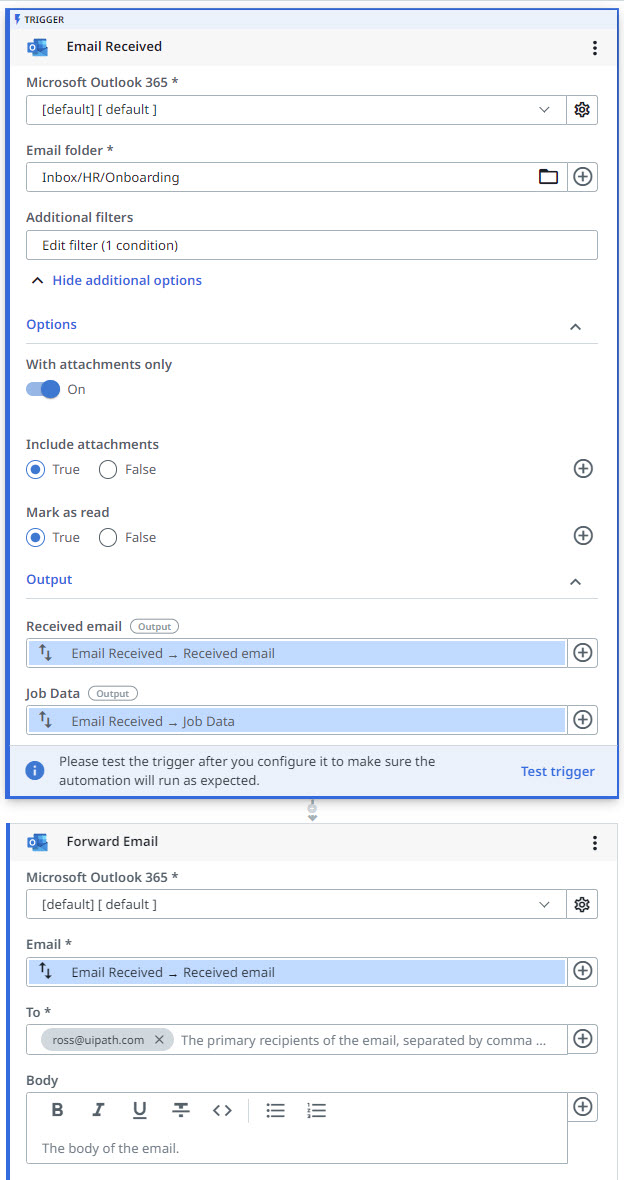Open trigger's Microsoft Outlook 365 connection dropdown
Viewport: 624px width, 1180px height.
(296, 110)
